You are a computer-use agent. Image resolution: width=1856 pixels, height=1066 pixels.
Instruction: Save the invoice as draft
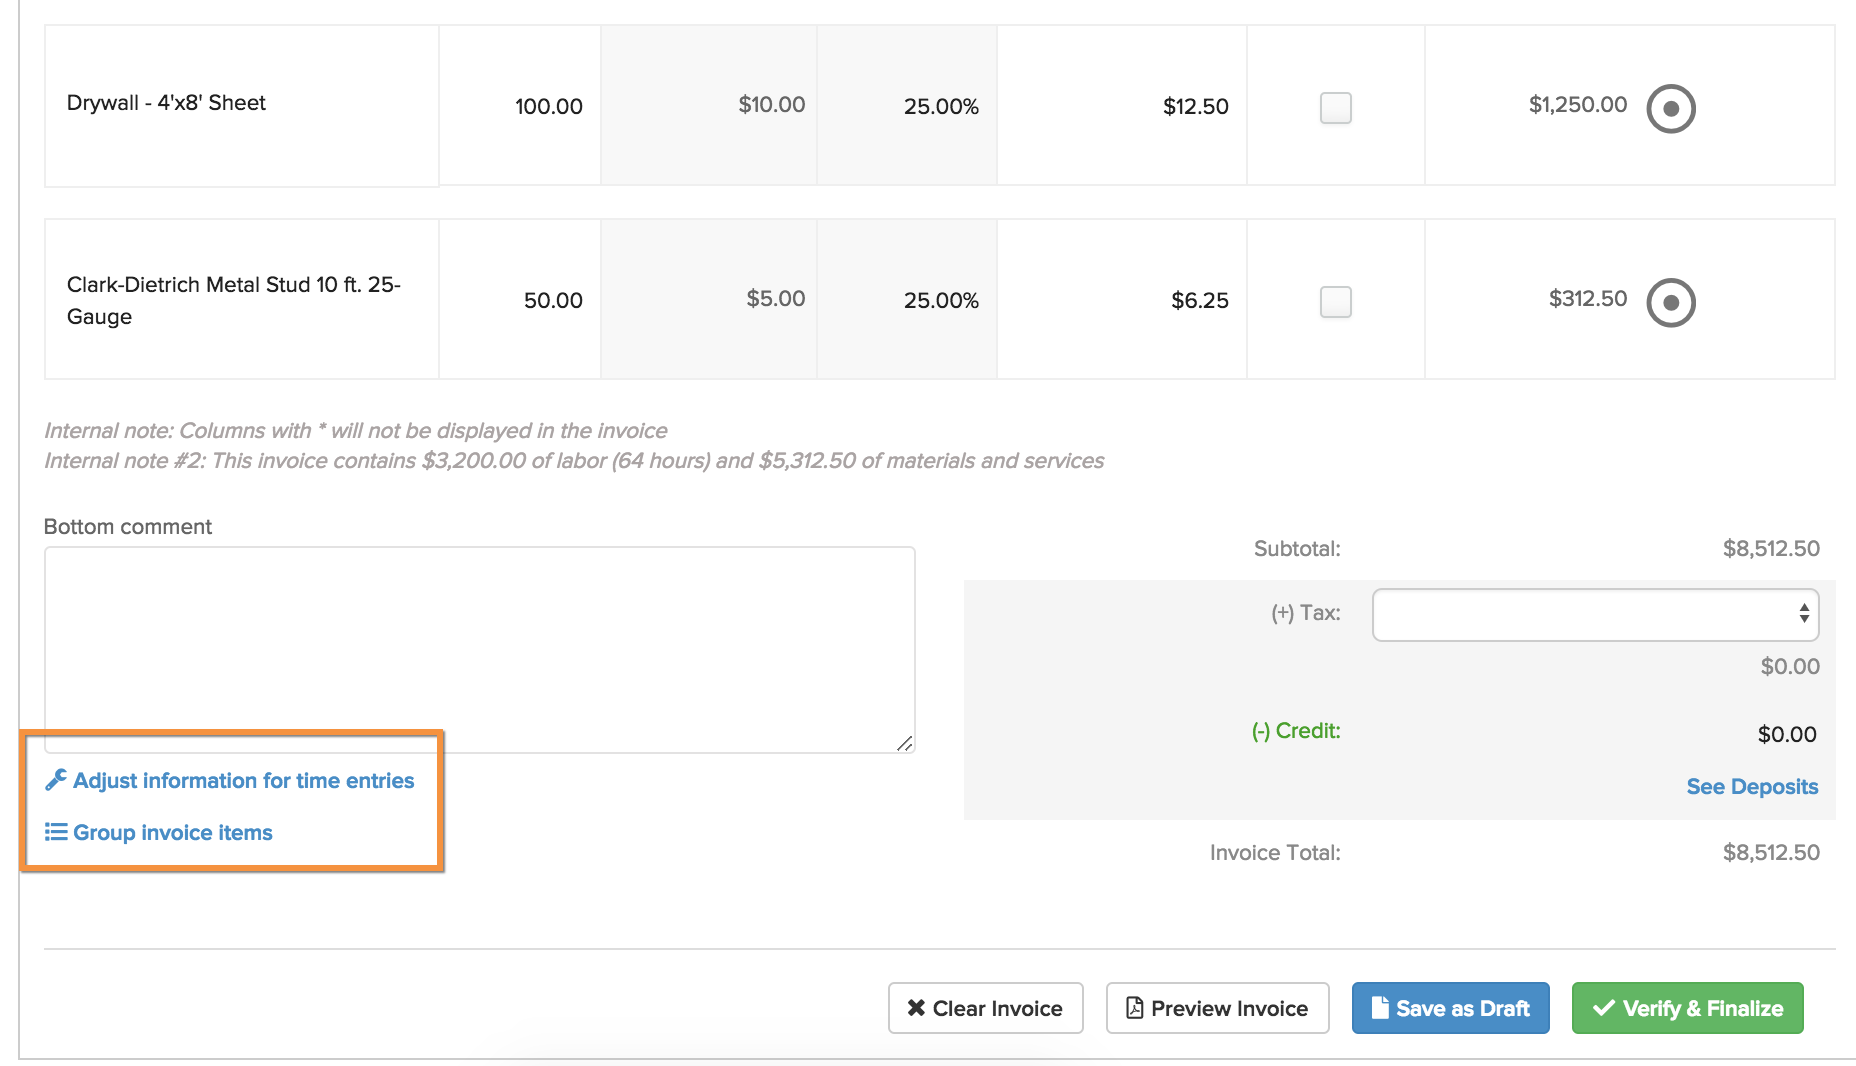pos(1450,1008)
